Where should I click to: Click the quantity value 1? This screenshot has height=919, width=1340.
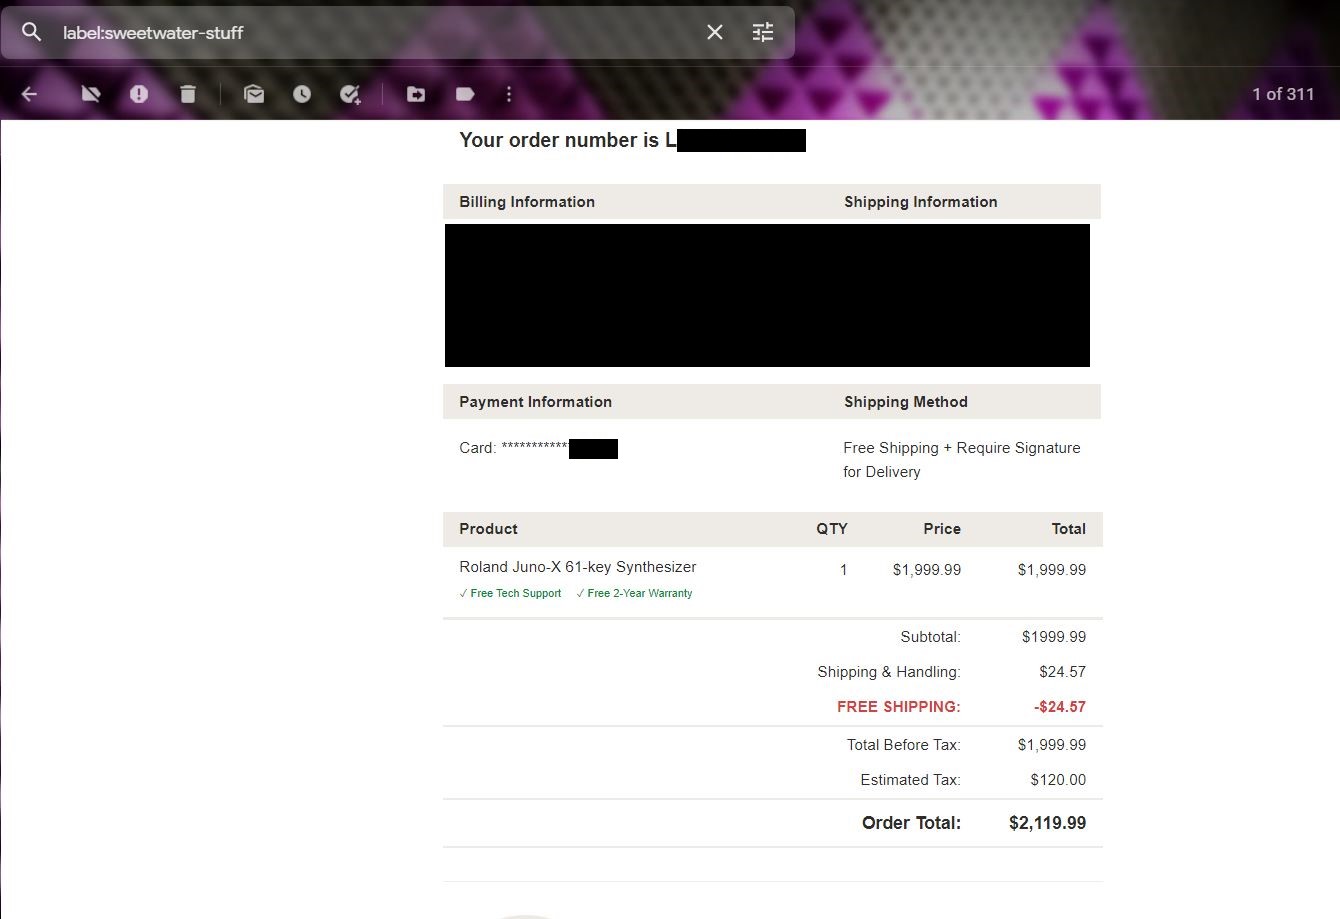[x=843, y=570]
